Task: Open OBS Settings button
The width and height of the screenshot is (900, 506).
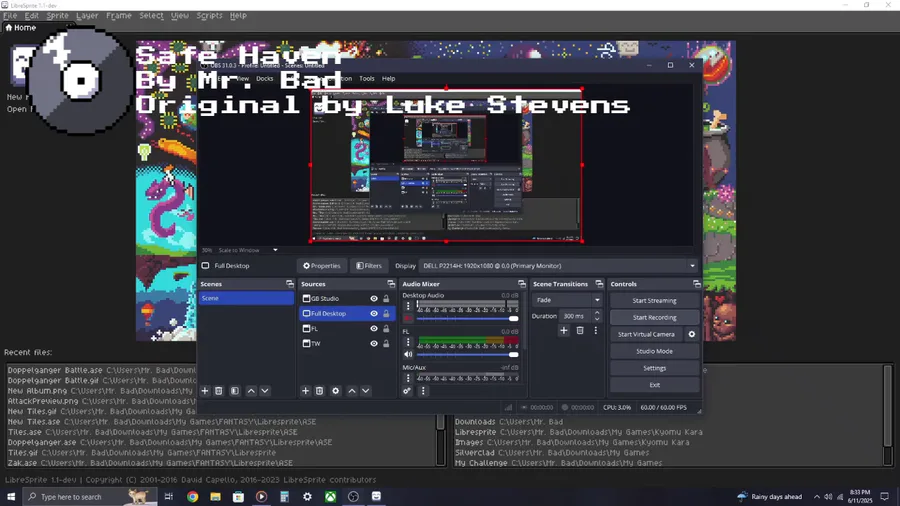Action: click(654, 368)
